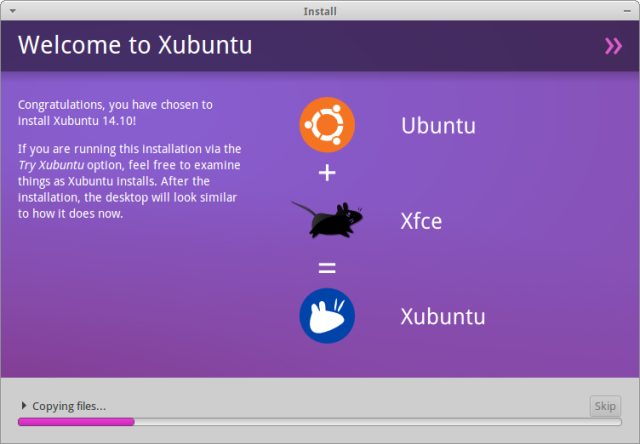Click the orange Ubuntu logo

327,125
